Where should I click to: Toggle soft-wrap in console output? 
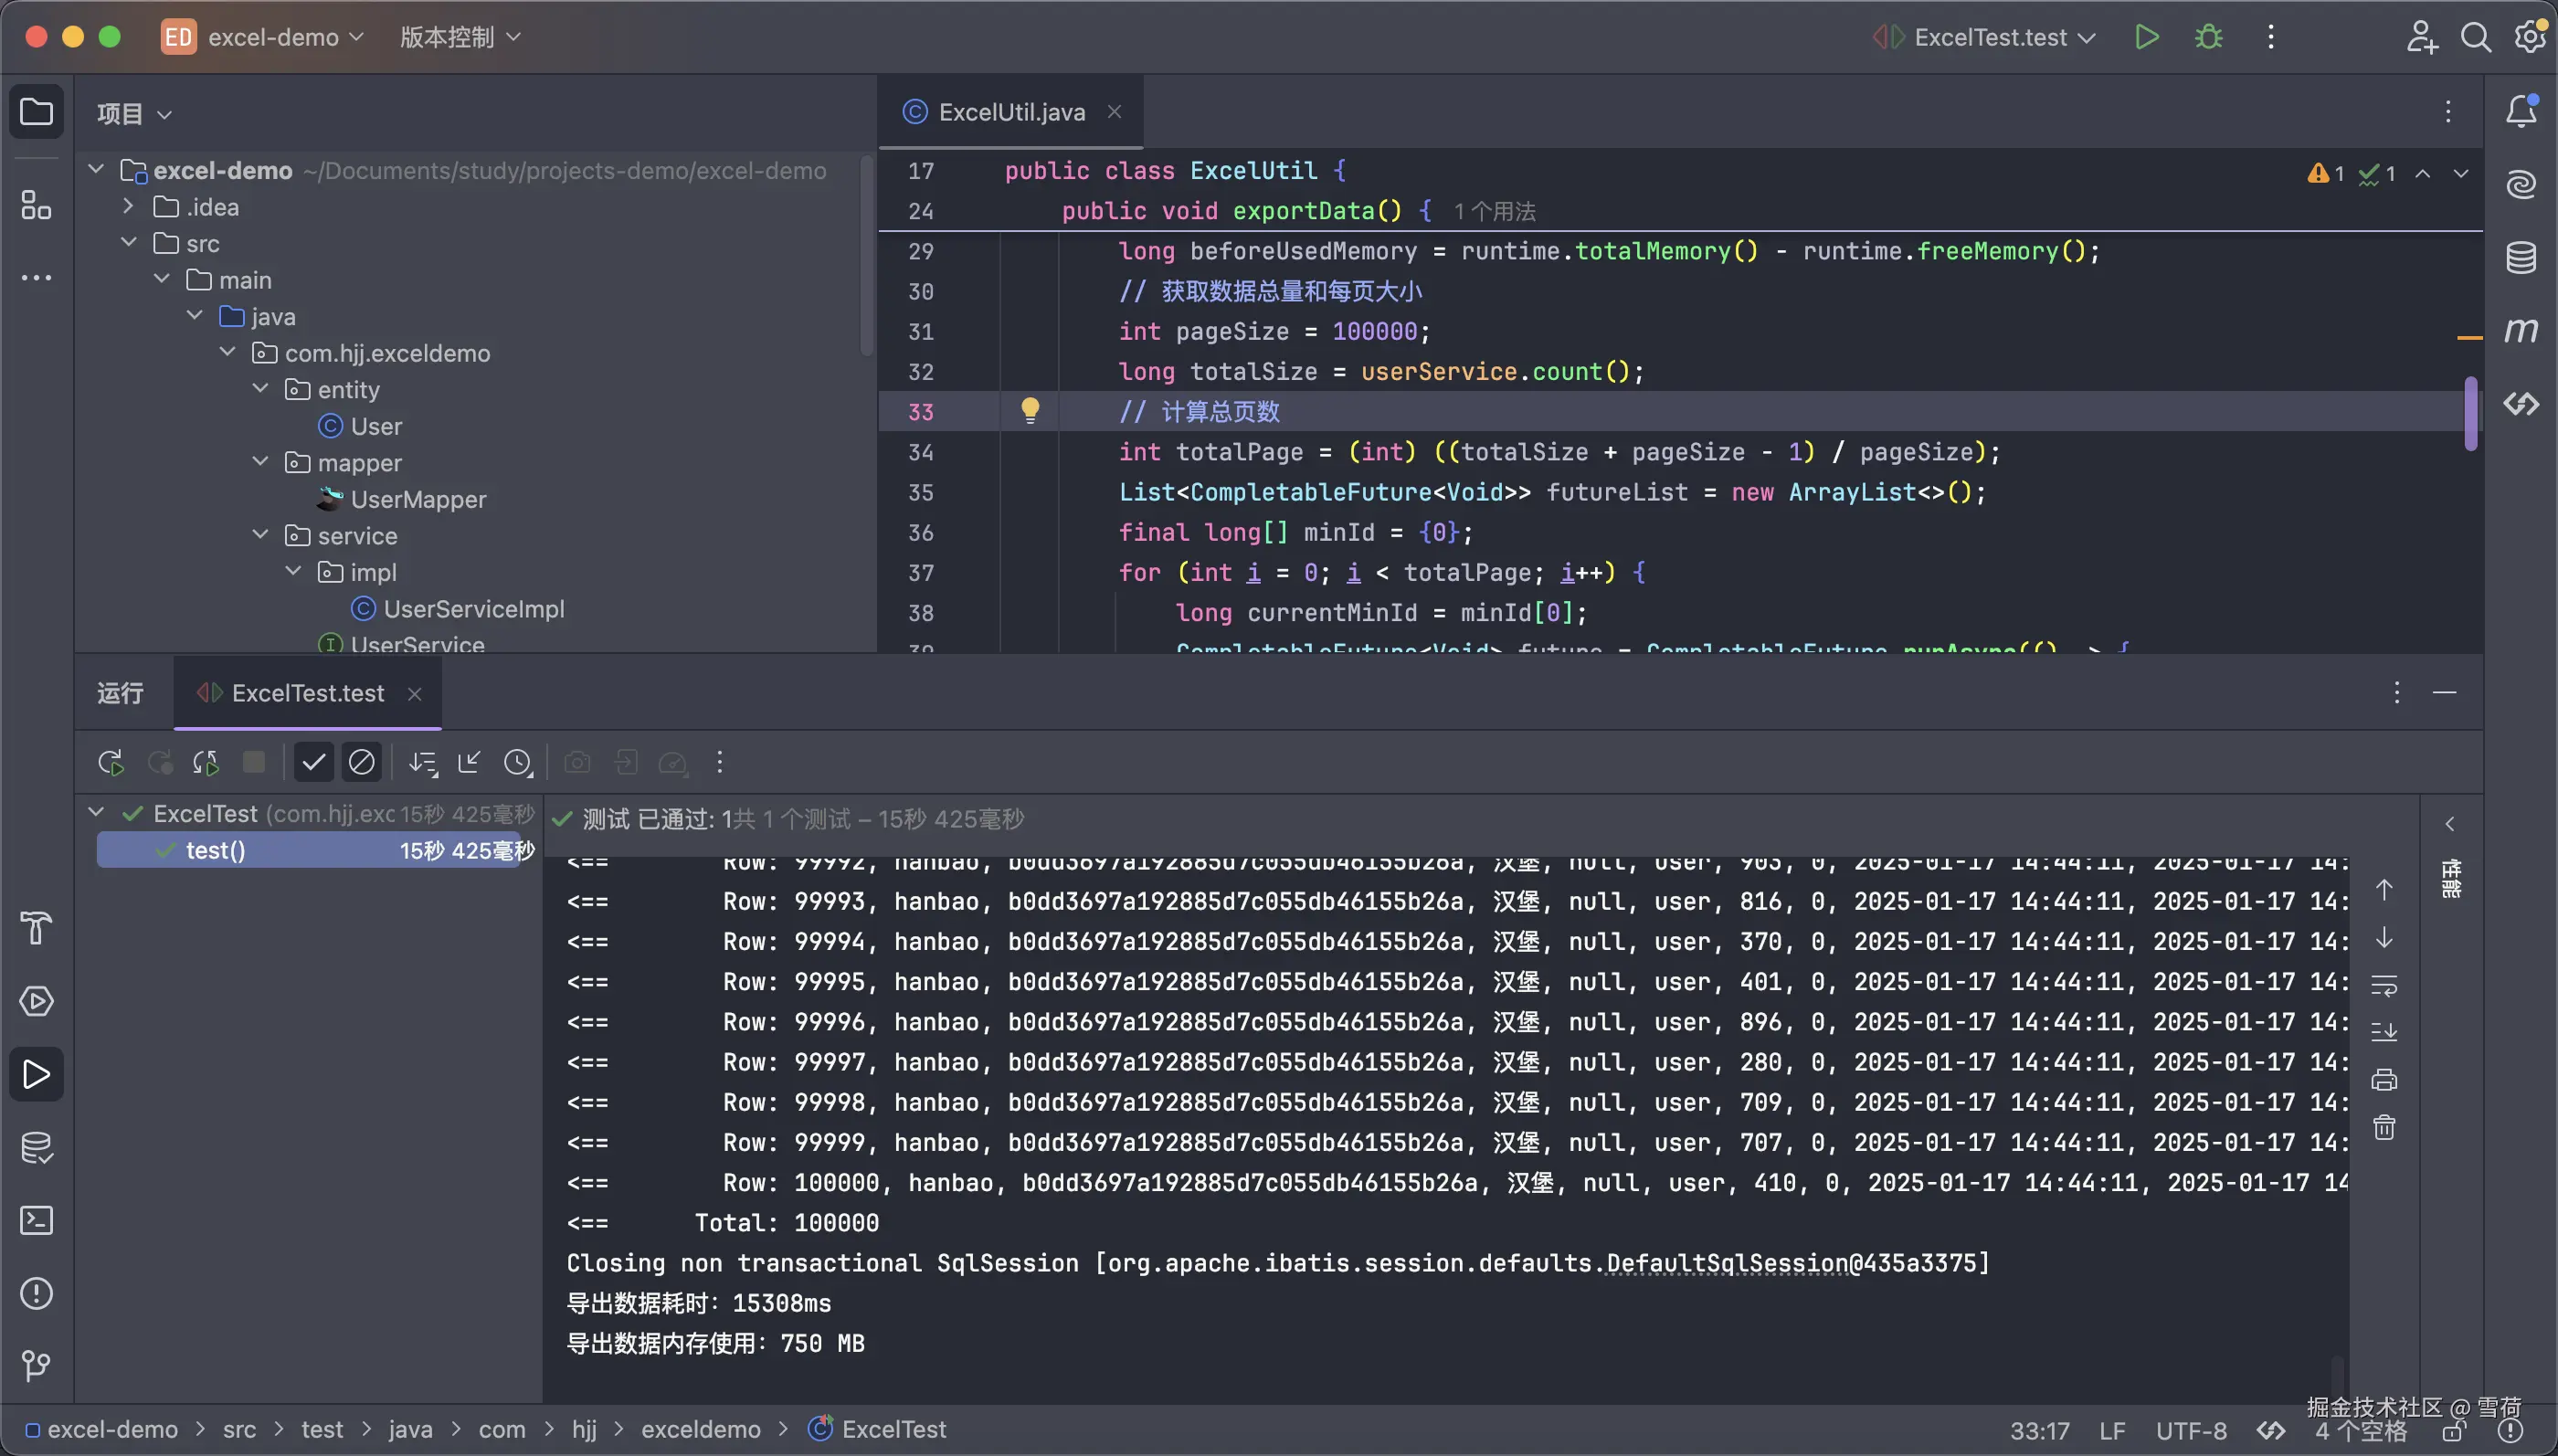[2384, 986]
